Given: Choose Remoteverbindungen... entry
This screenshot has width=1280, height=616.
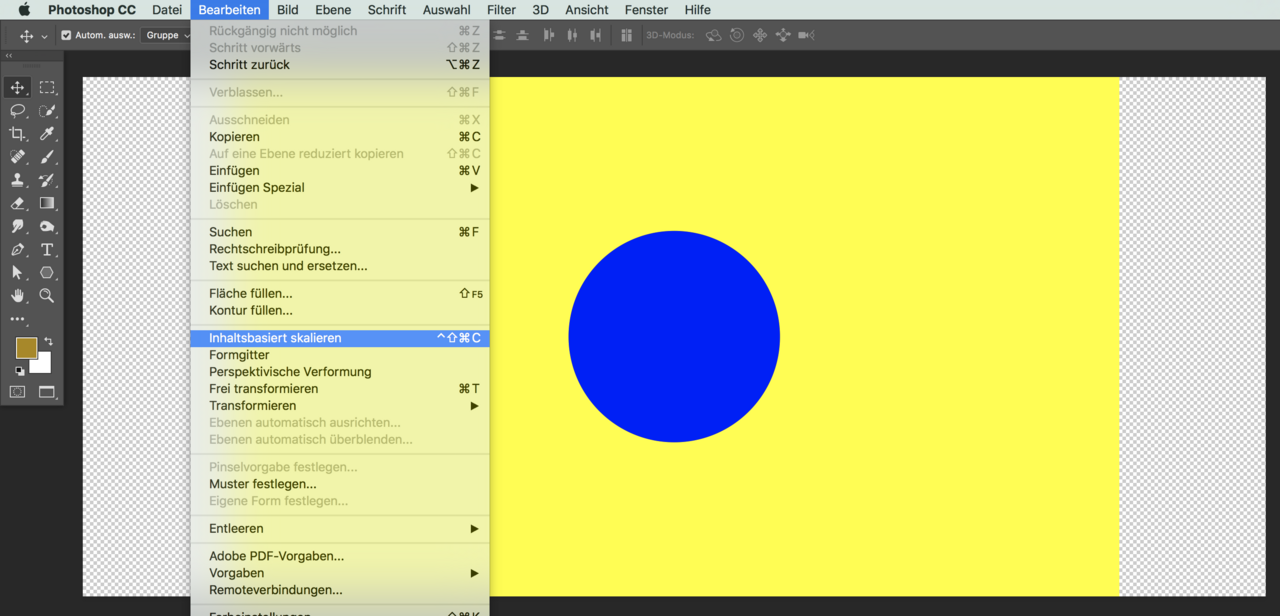Looking at the screenshot, I should [340, 590].
